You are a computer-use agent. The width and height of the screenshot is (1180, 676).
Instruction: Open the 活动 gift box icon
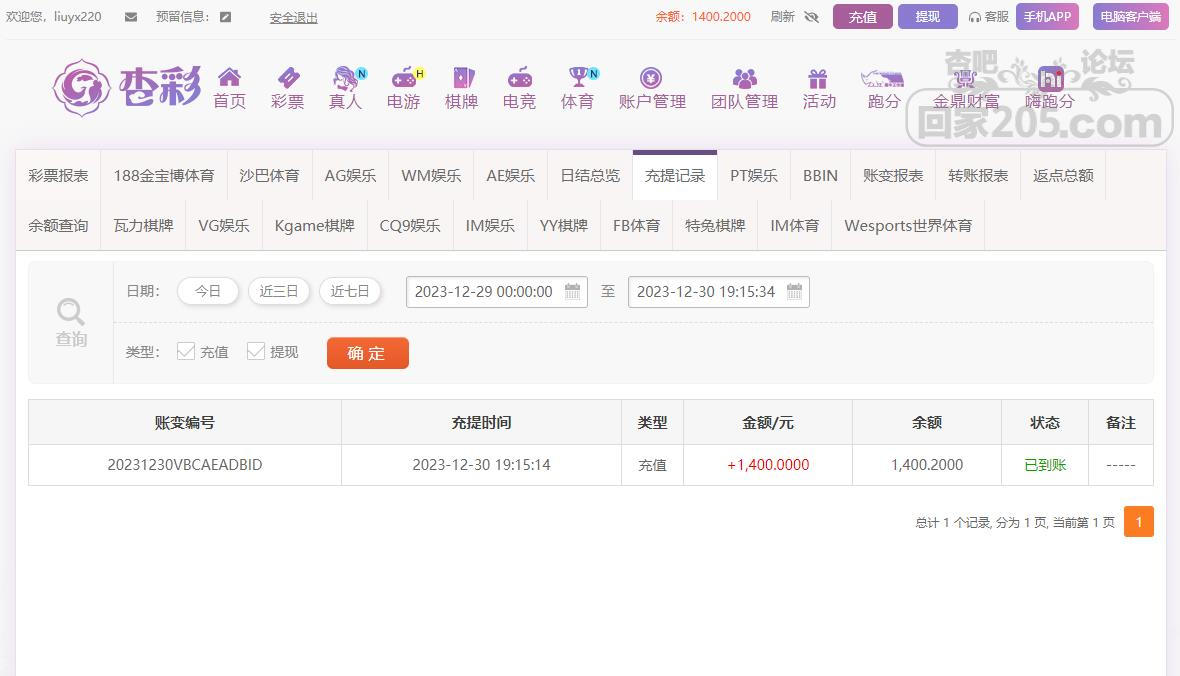click(818, 78)
